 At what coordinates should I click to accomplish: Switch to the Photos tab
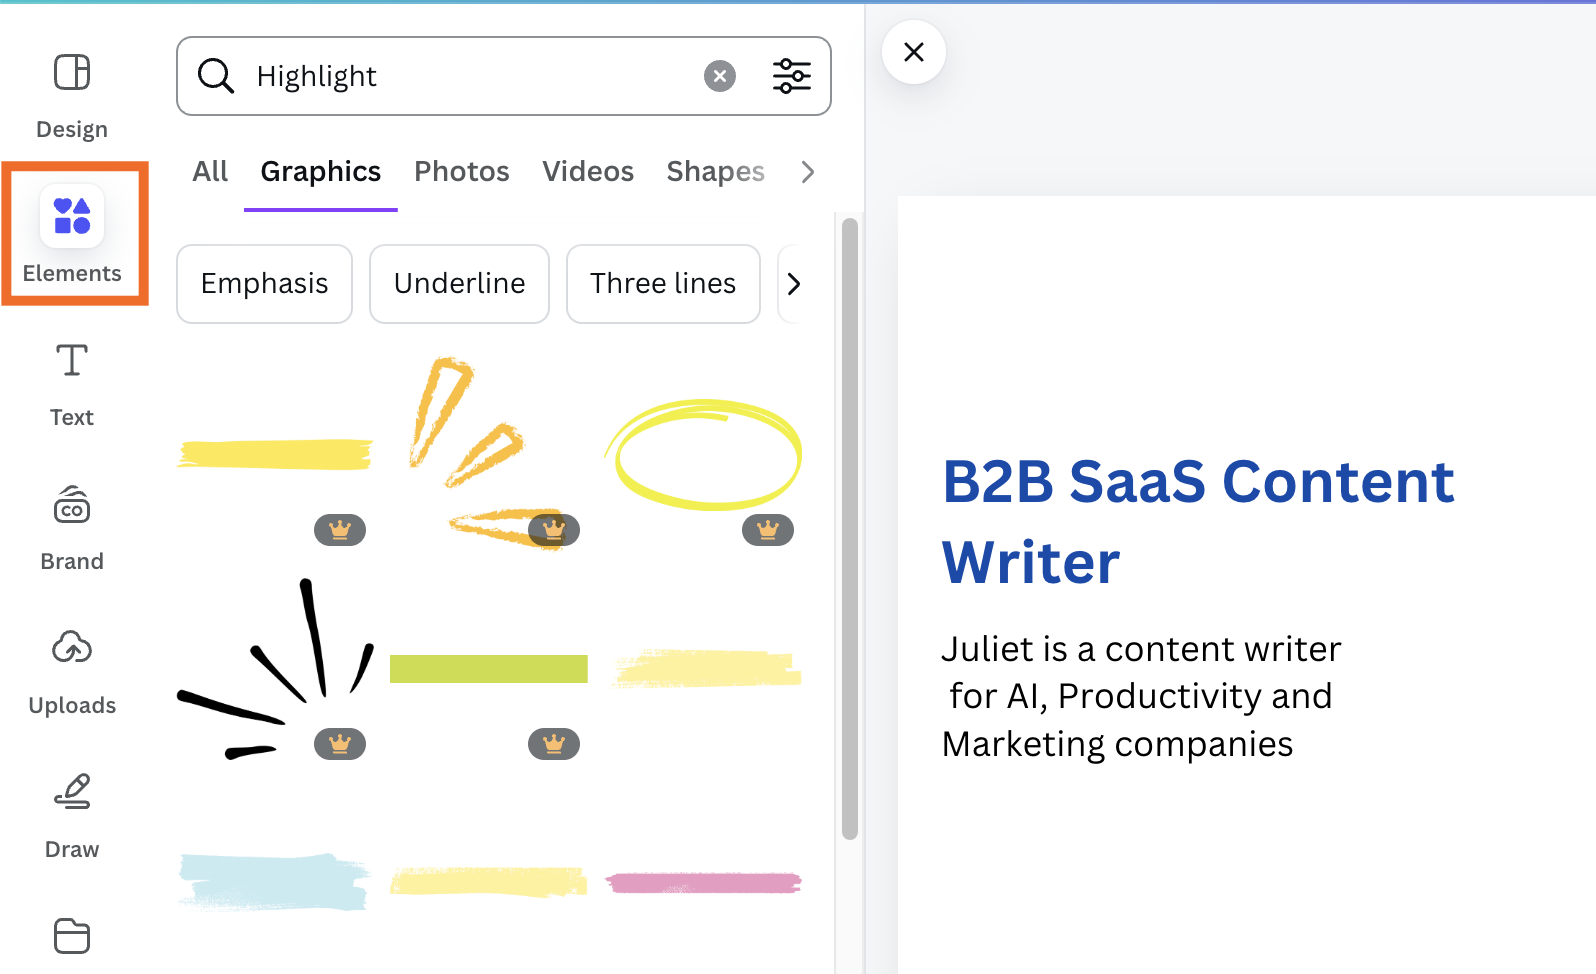pyautogui.click(x=462, y=171)
